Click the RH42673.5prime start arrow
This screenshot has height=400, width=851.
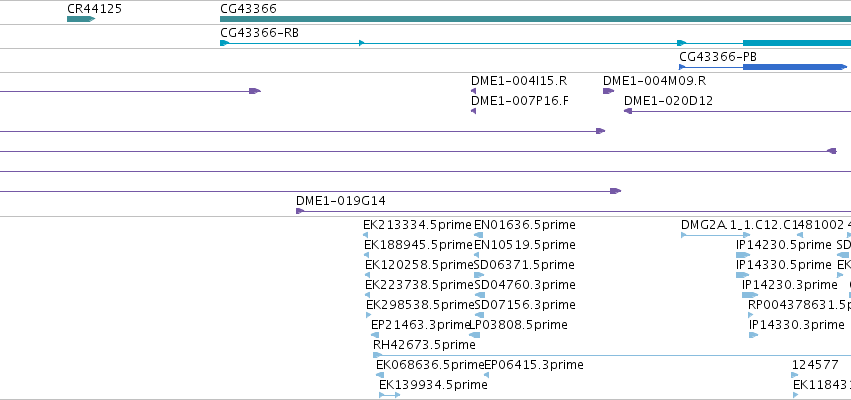click(x=378, y=355)
